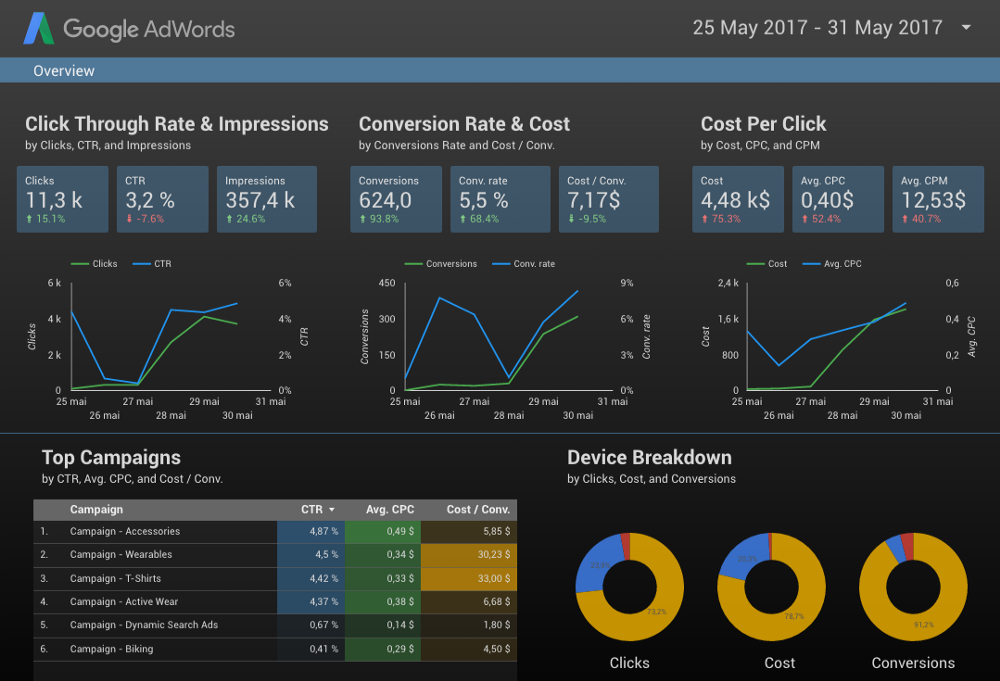Click the Campaign column header

point(96,509)
